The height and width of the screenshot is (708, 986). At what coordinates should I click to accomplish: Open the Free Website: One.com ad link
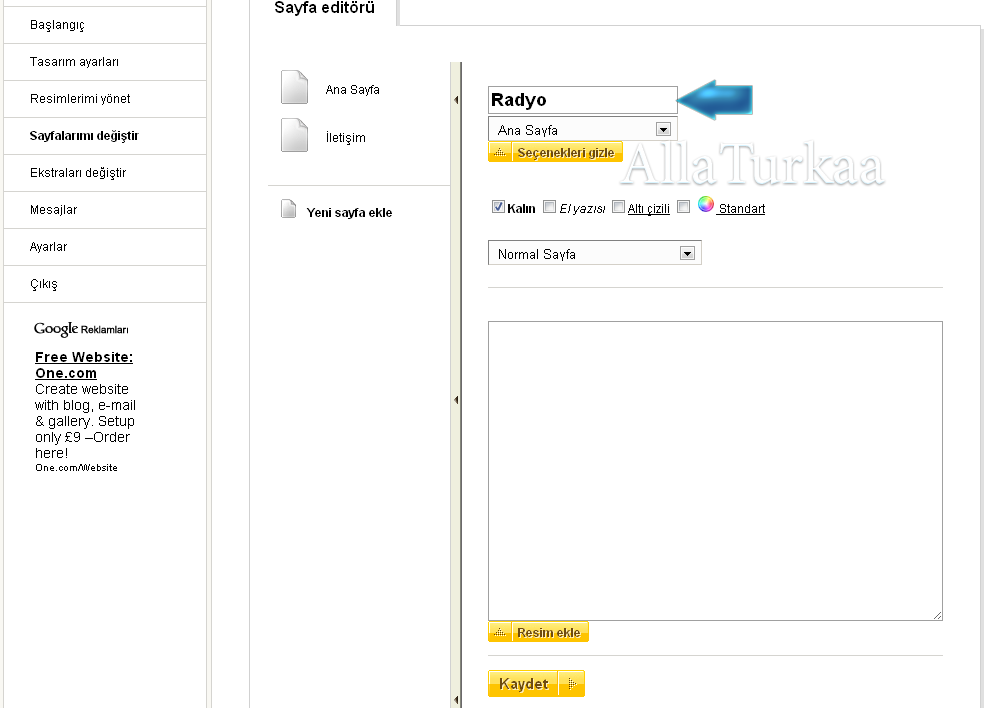click(x=83, y=365)
